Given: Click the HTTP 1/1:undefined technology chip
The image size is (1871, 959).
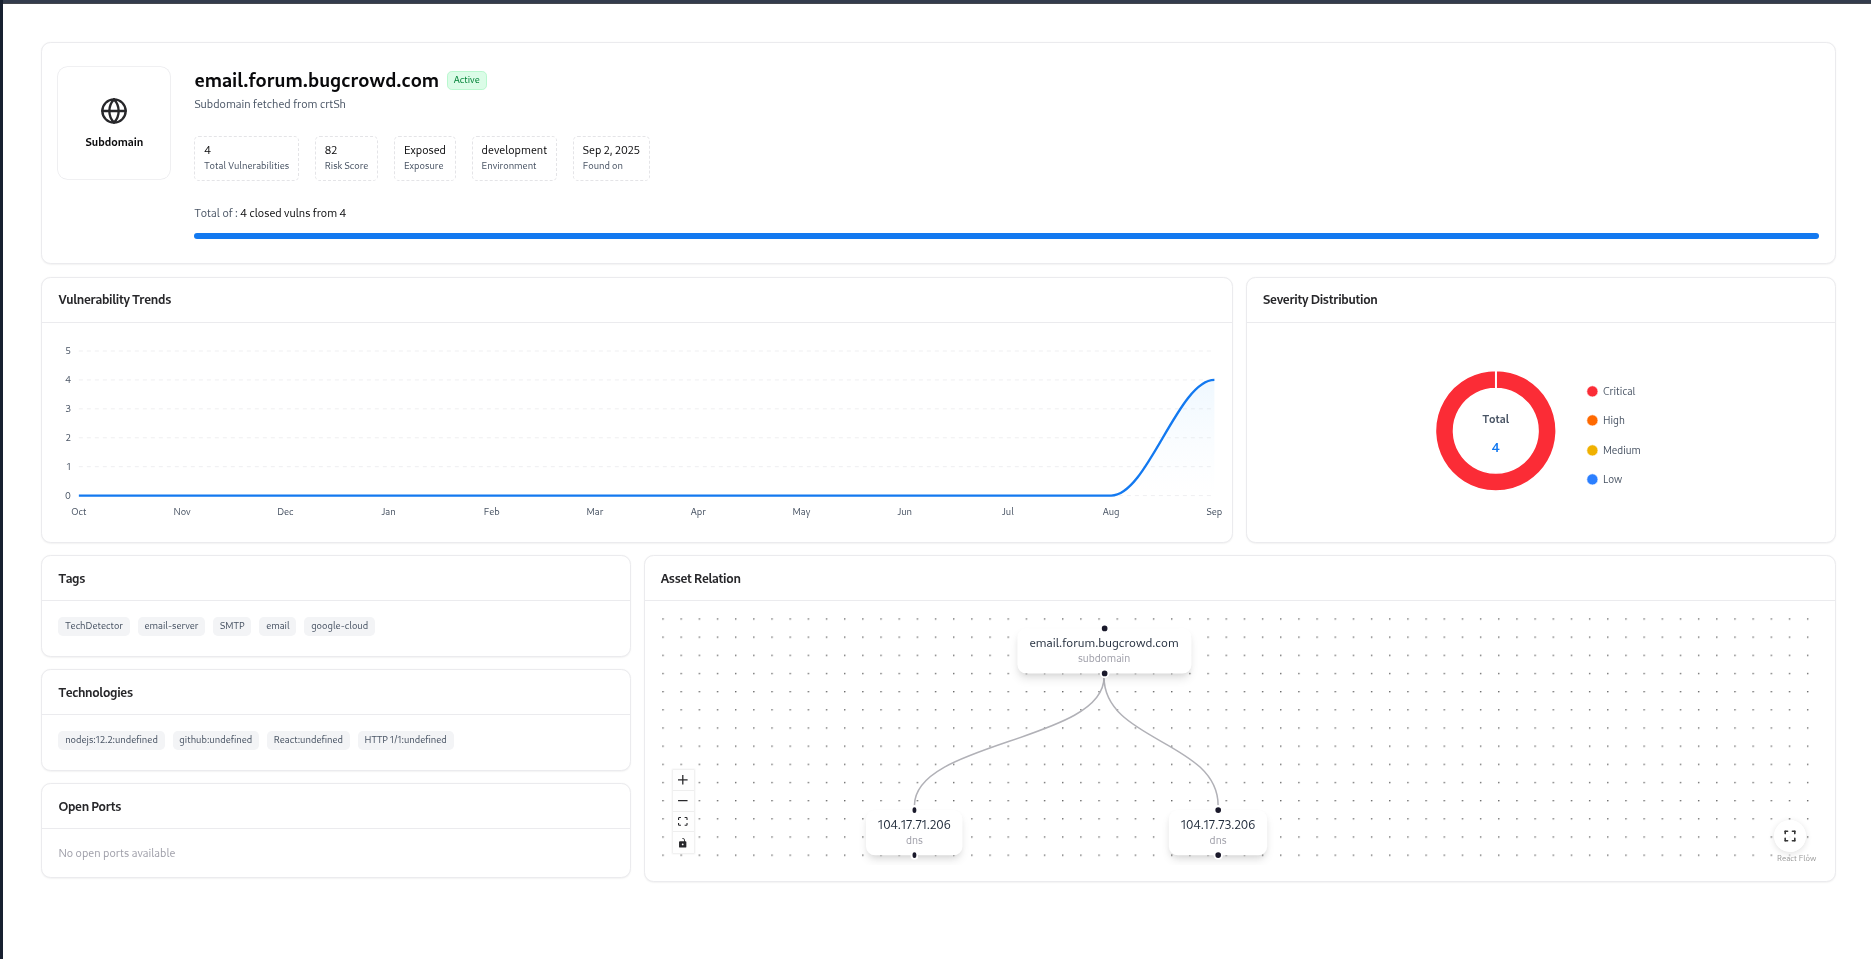Looking at the screenshot, I should click(x=405, y=740).
